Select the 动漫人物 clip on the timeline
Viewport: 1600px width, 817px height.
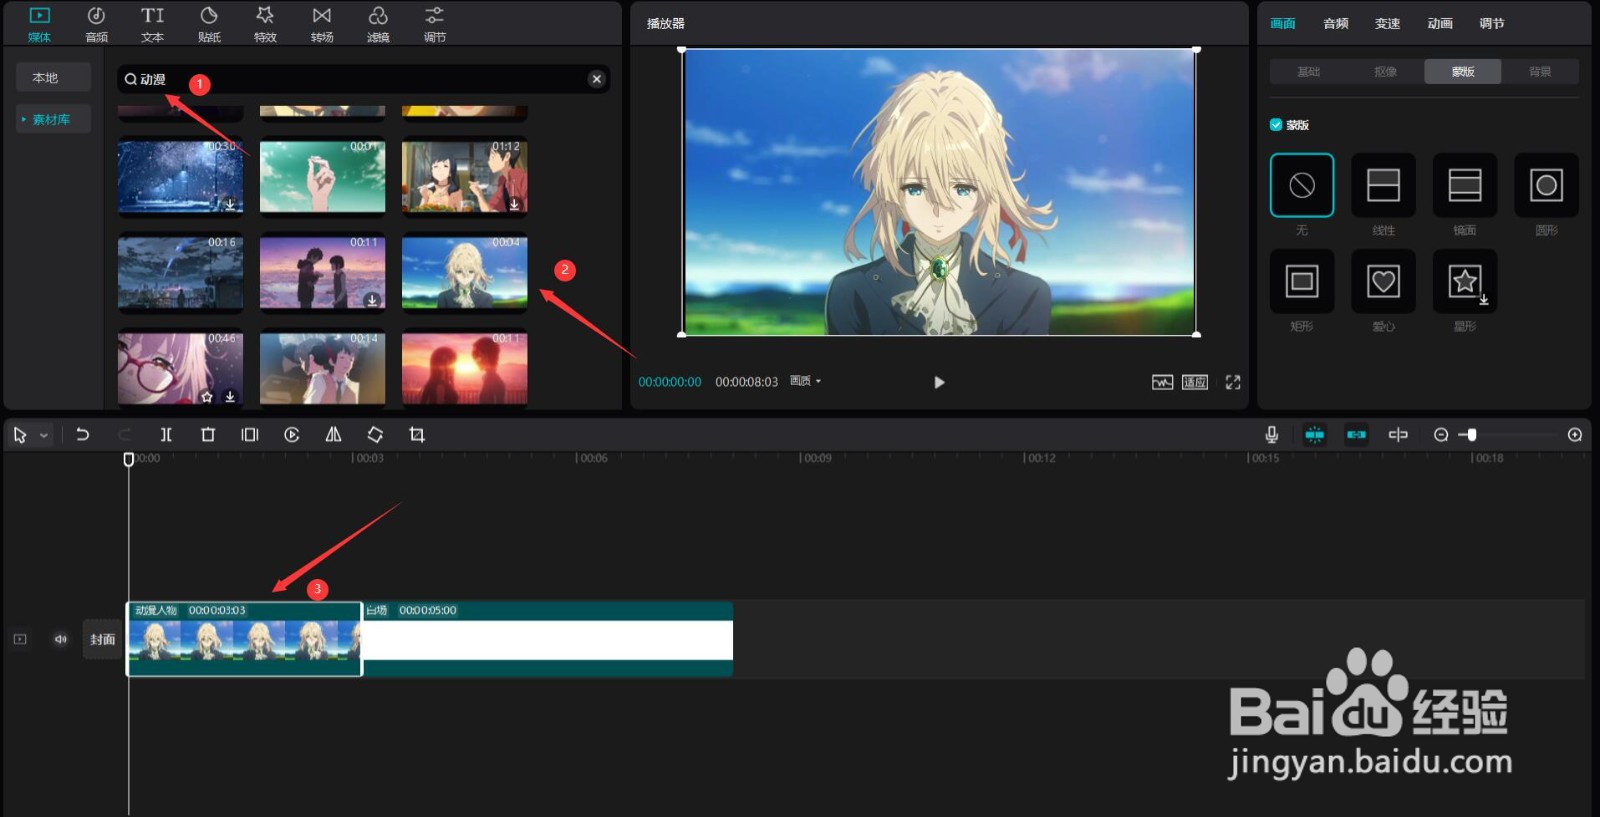click(244, 639)
